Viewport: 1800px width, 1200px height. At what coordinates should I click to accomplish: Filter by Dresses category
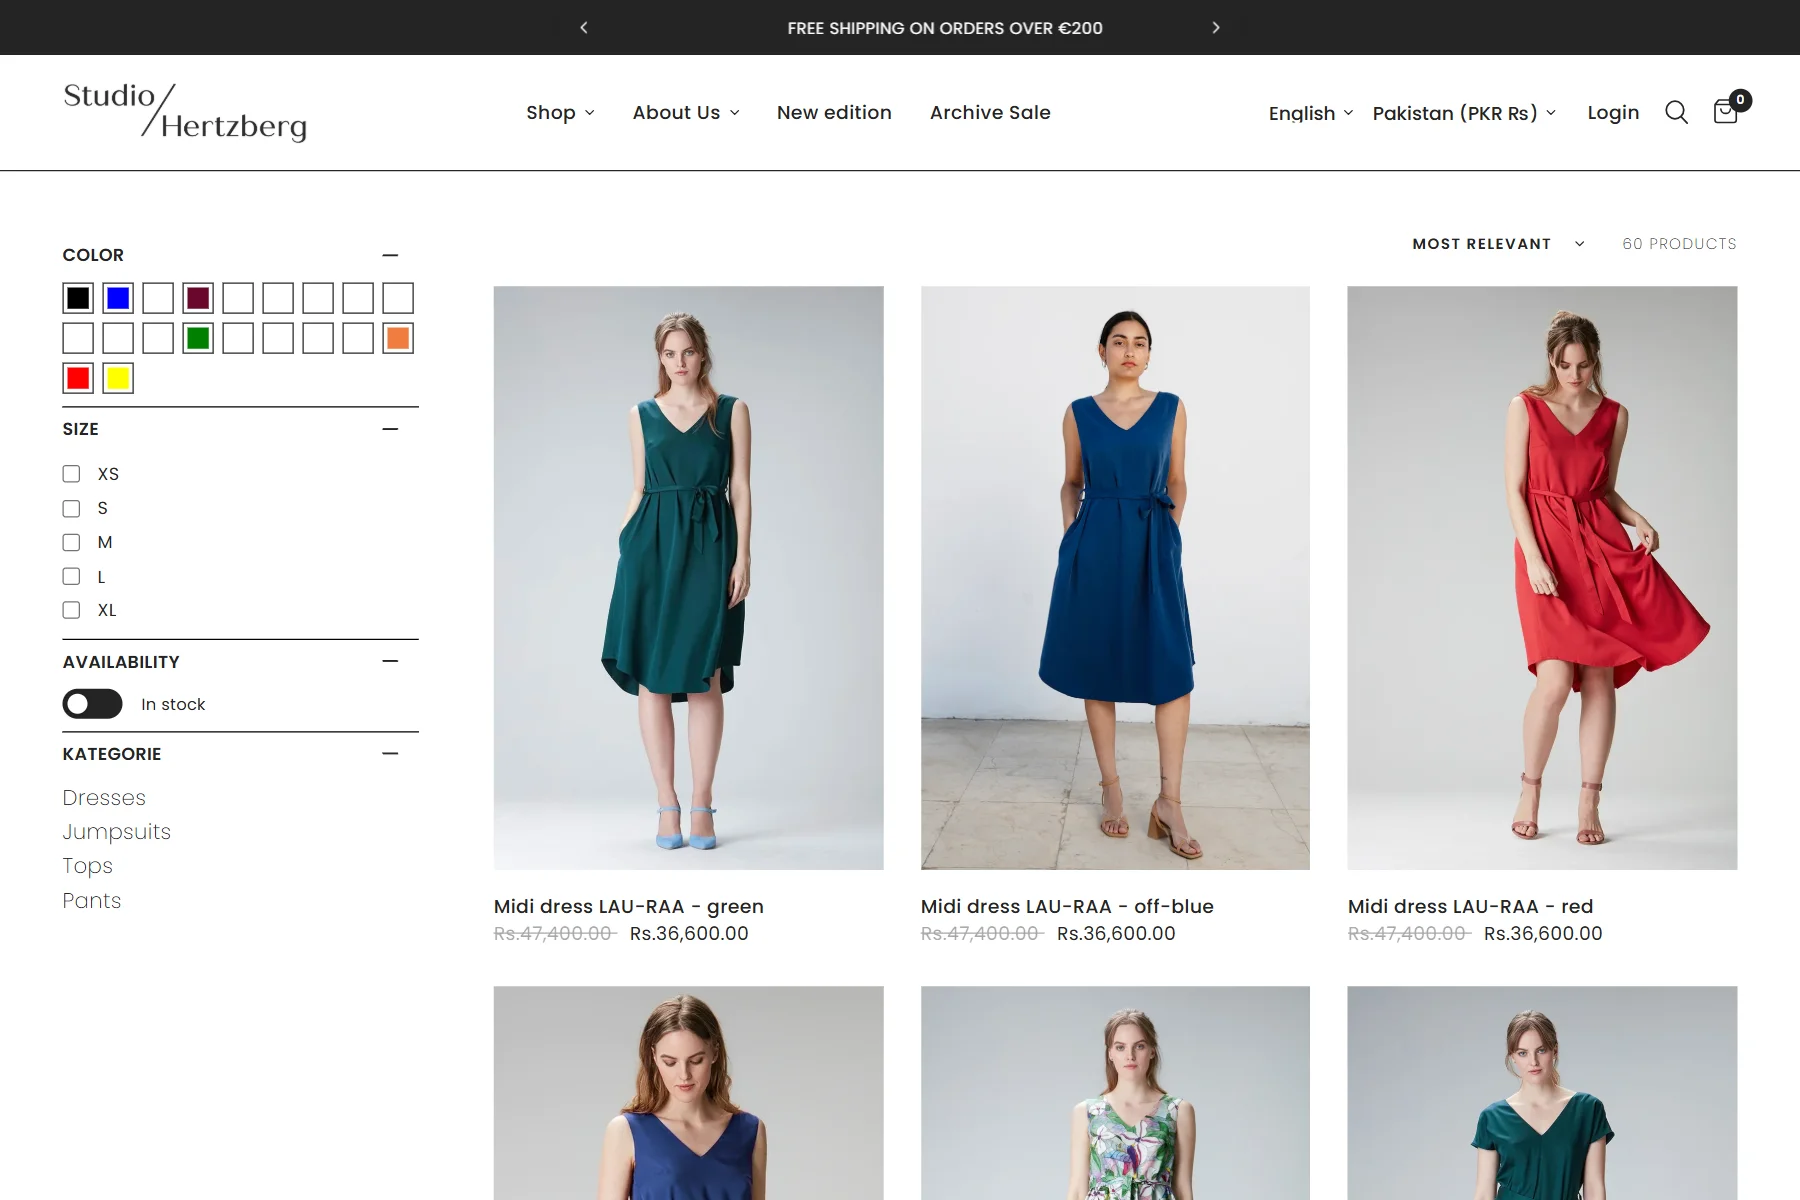(x=104, y=798)
